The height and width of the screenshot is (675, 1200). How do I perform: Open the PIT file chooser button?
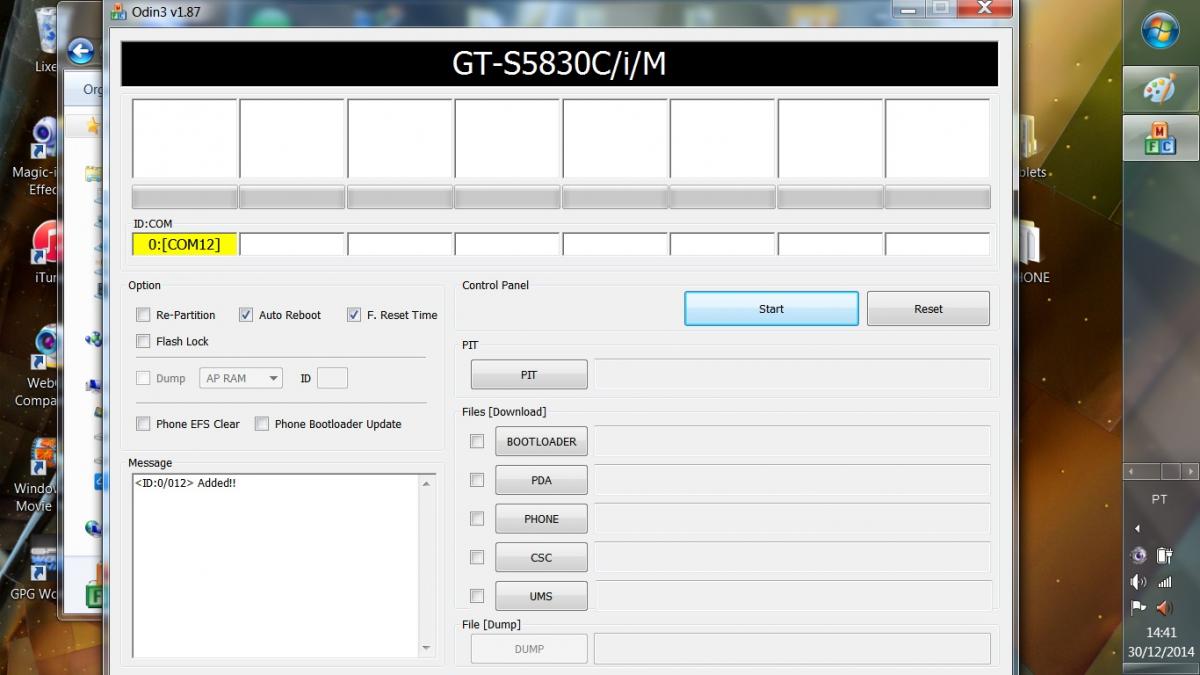[529, 375]
